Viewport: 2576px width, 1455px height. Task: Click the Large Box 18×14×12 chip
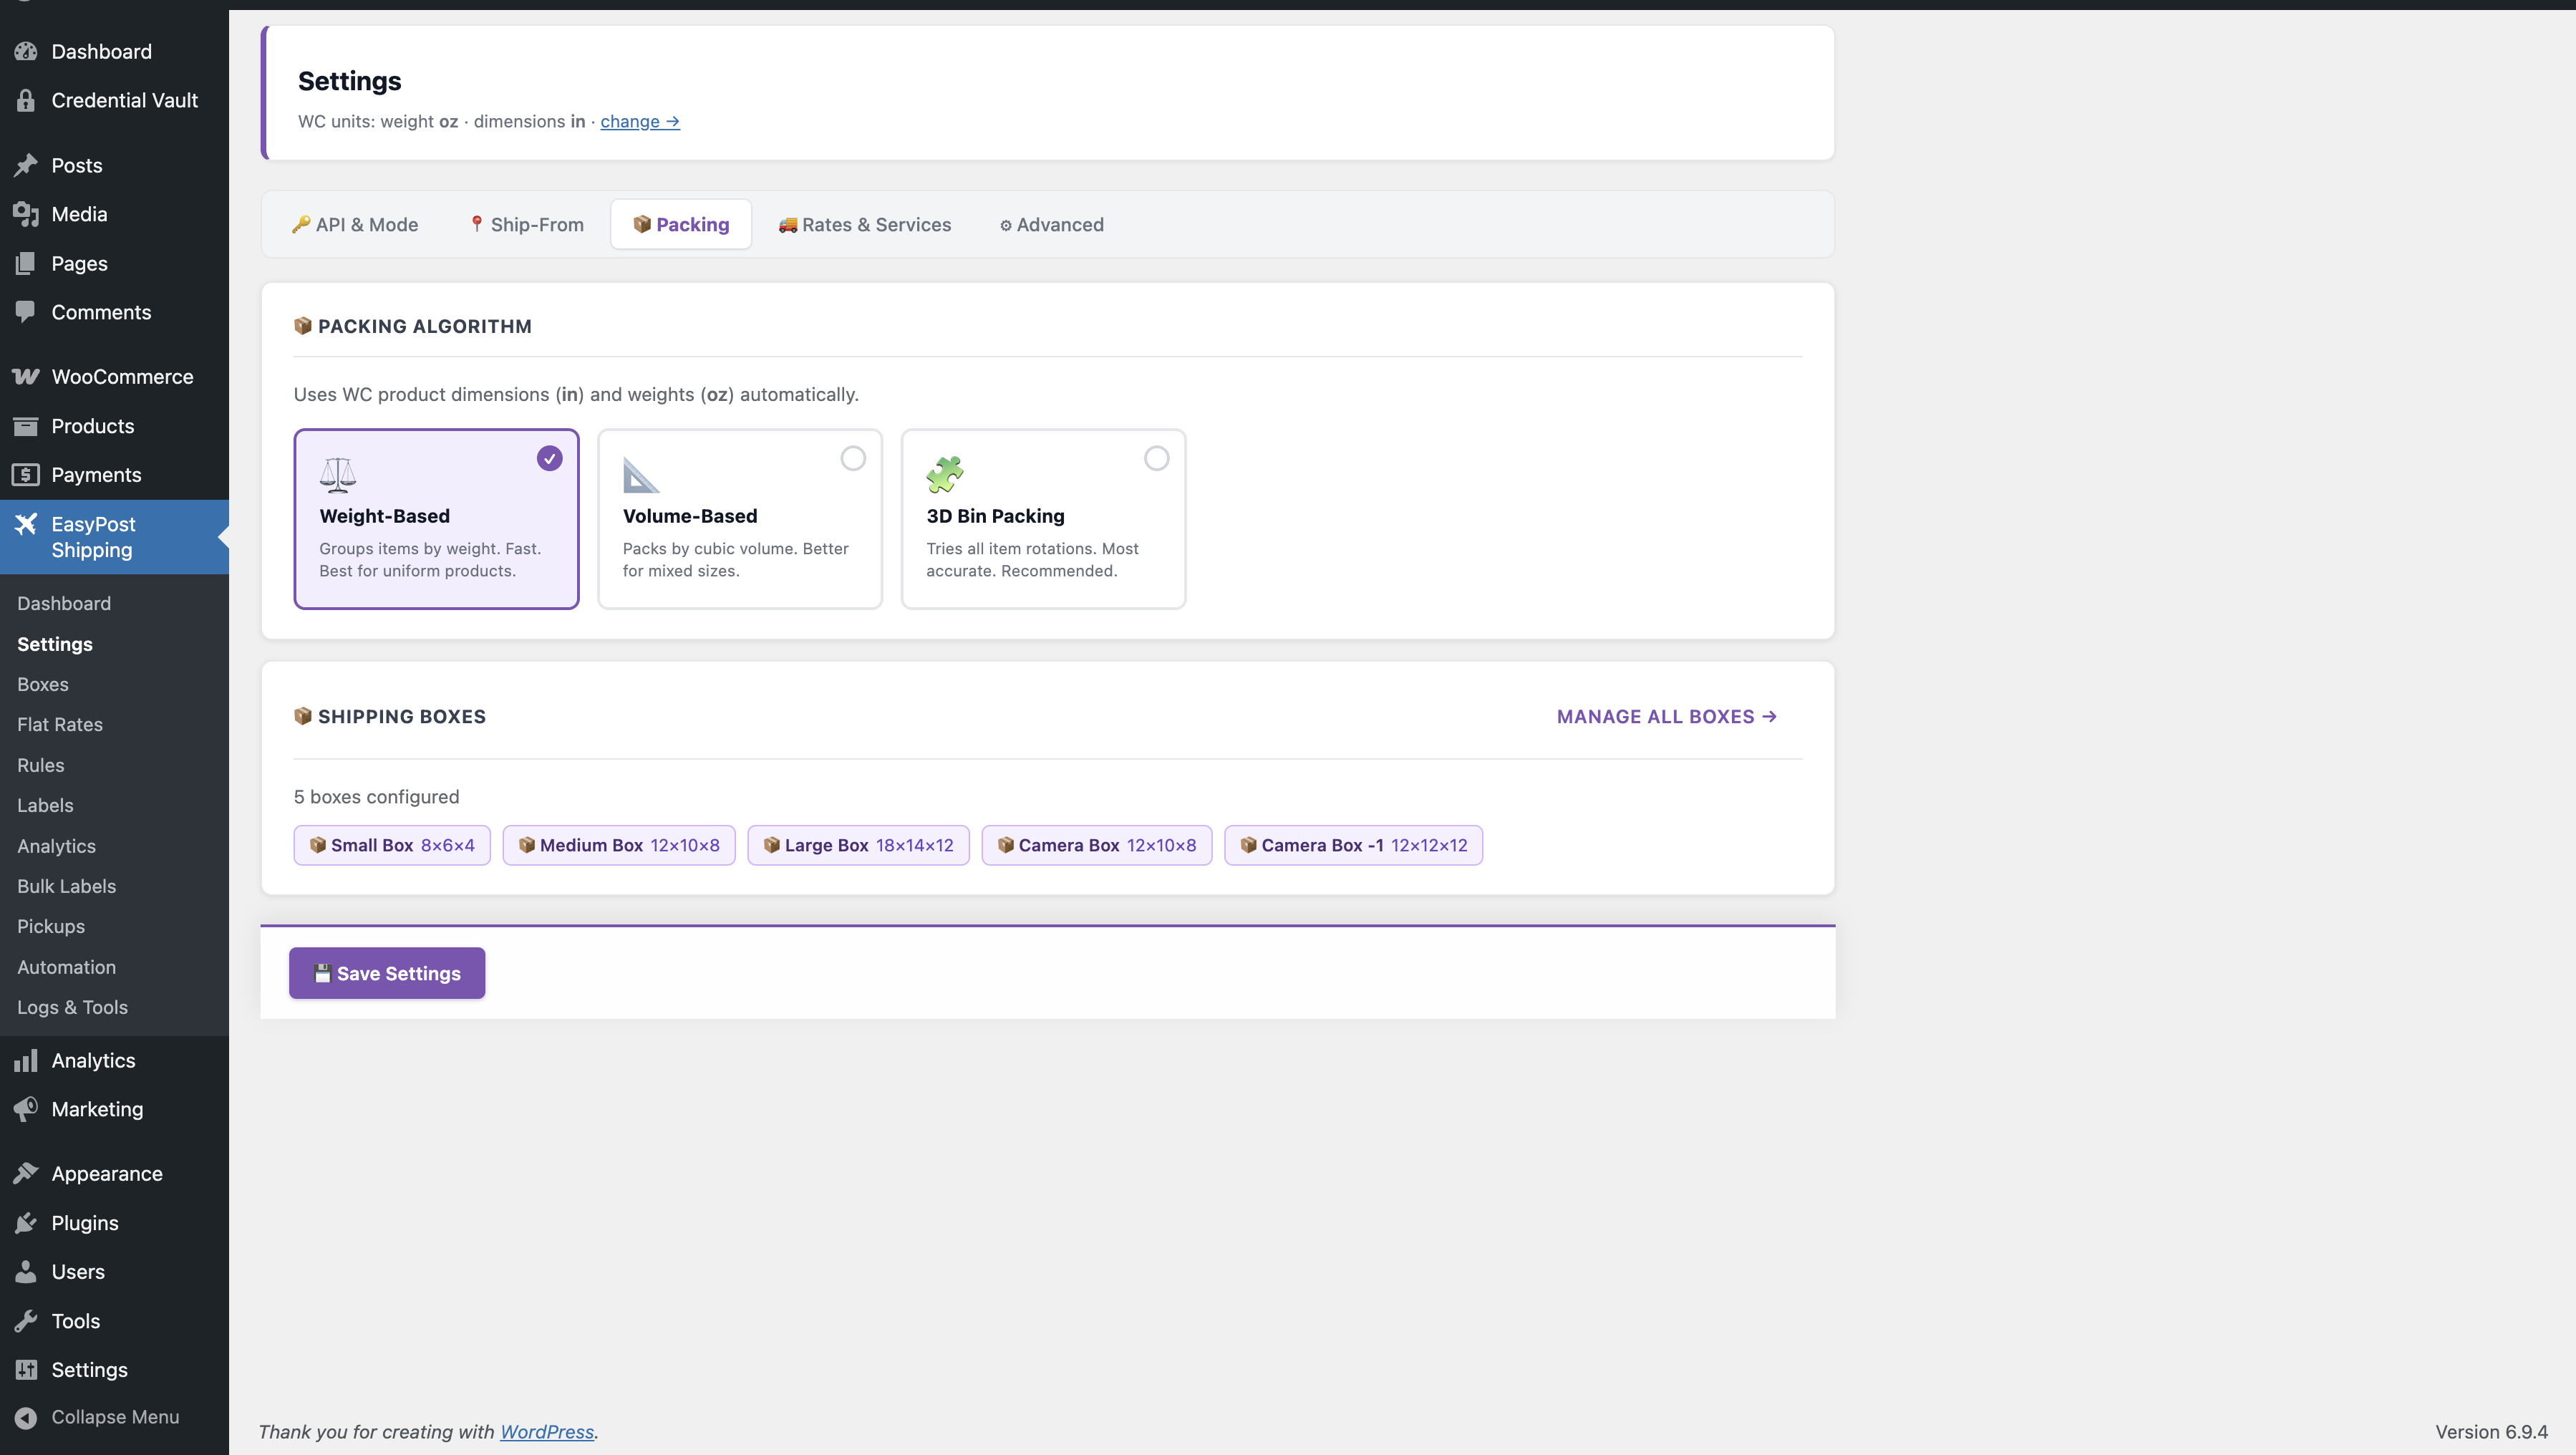859,845
